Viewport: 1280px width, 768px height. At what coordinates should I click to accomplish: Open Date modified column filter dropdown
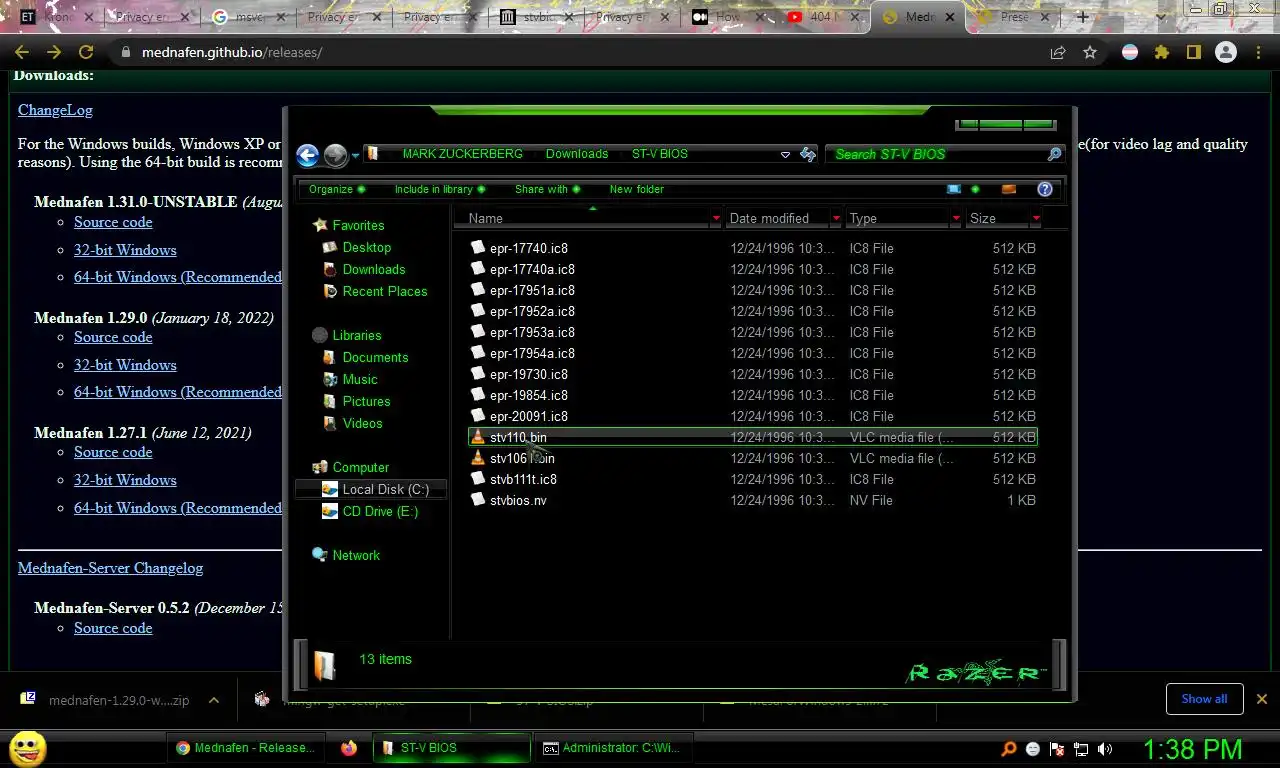pos(836,218)
